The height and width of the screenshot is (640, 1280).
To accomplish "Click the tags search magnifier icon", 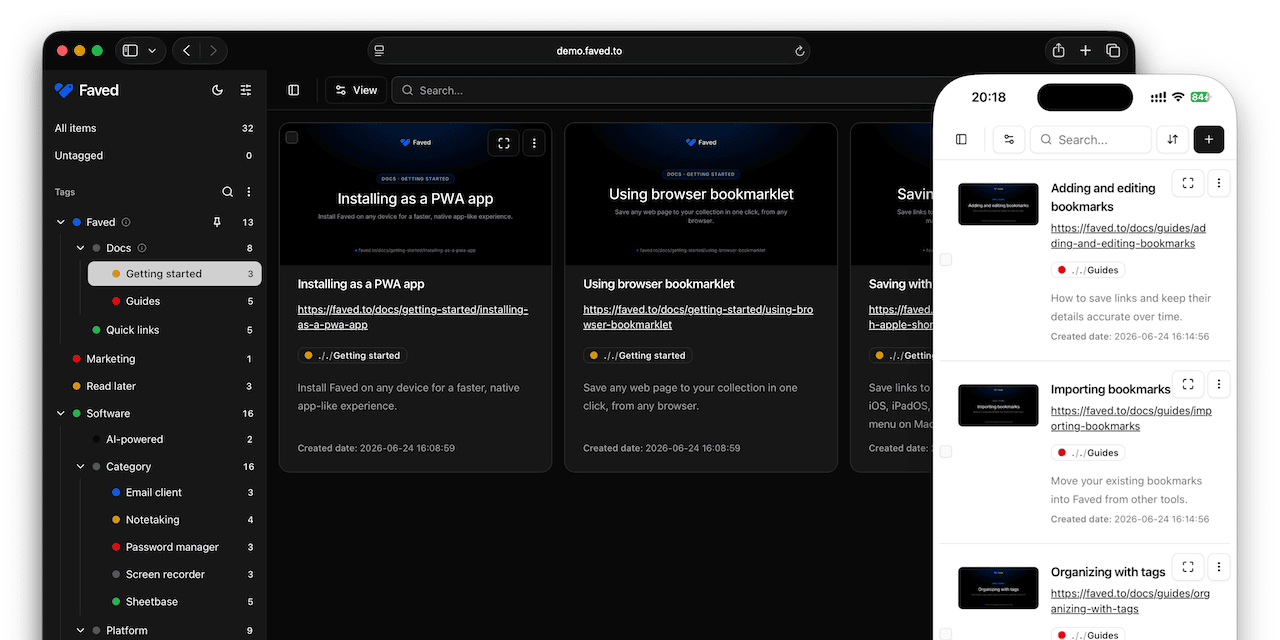I will coord(227,192).
